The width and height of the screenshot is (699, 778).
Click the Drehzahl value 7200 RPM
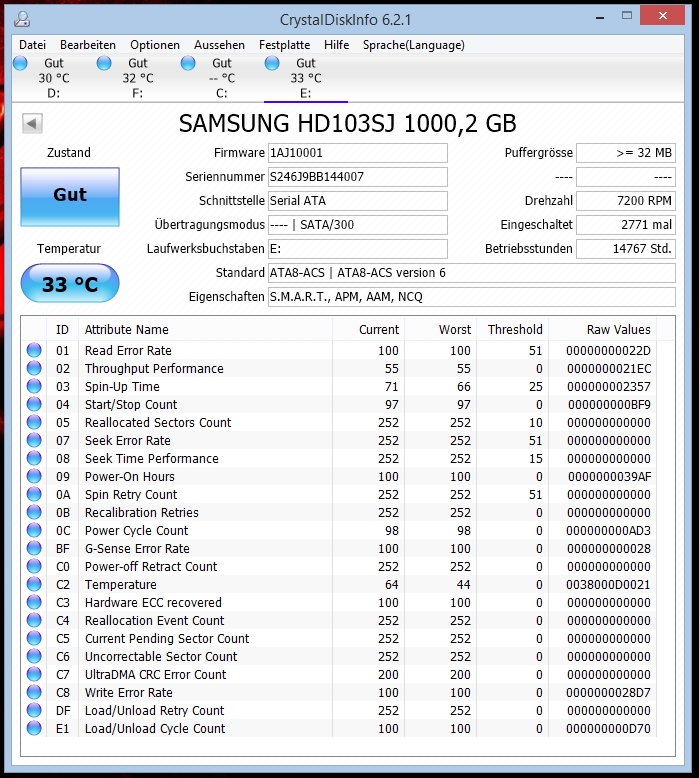coord(626,201)
